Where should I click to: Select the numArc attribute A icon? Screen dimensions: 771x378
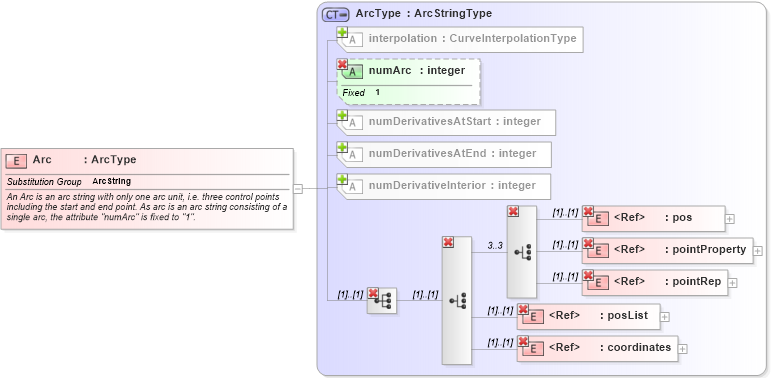tap(353, 72)
